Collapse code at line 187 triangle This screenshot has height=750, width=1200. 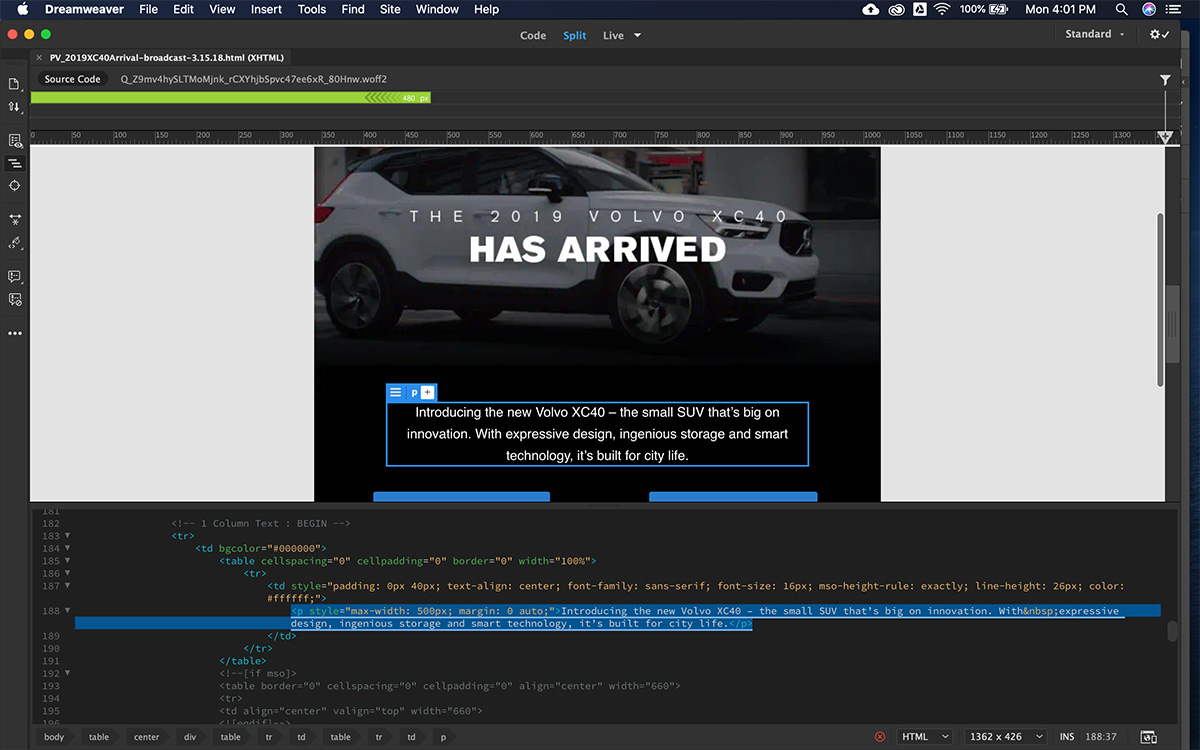coord(67,586)
